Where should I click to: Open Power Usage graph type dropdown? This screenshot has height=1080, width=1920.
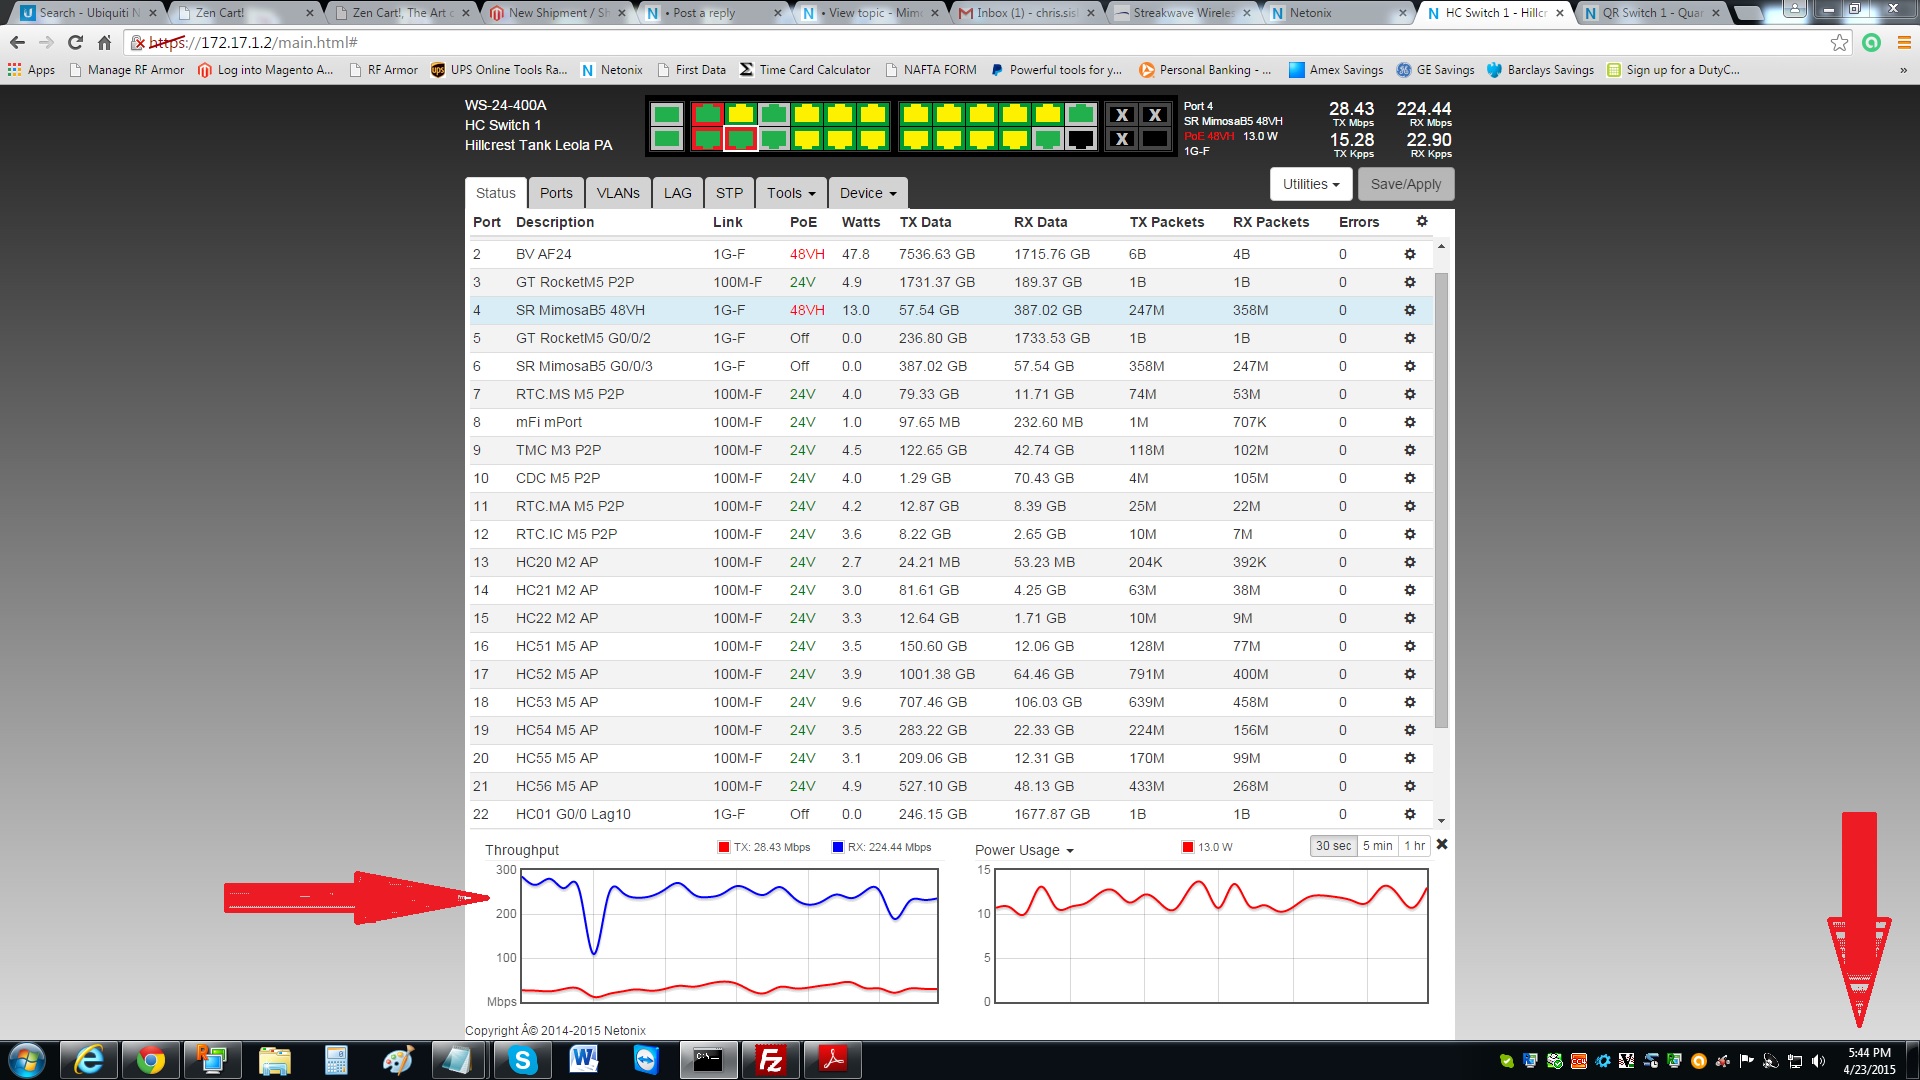click(x=1025, y=850)
